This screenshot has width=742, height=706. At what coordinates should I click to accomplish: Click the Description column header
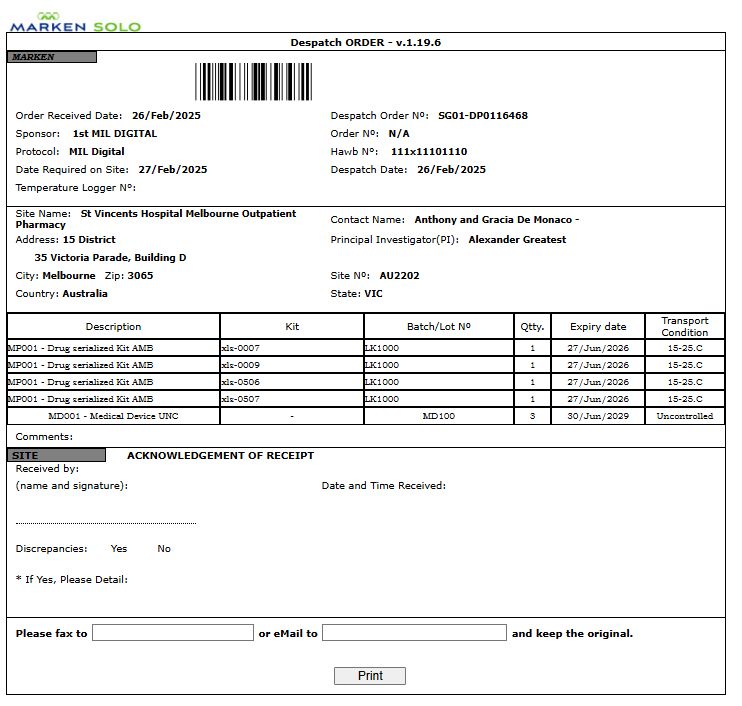(x=114, y=327)
